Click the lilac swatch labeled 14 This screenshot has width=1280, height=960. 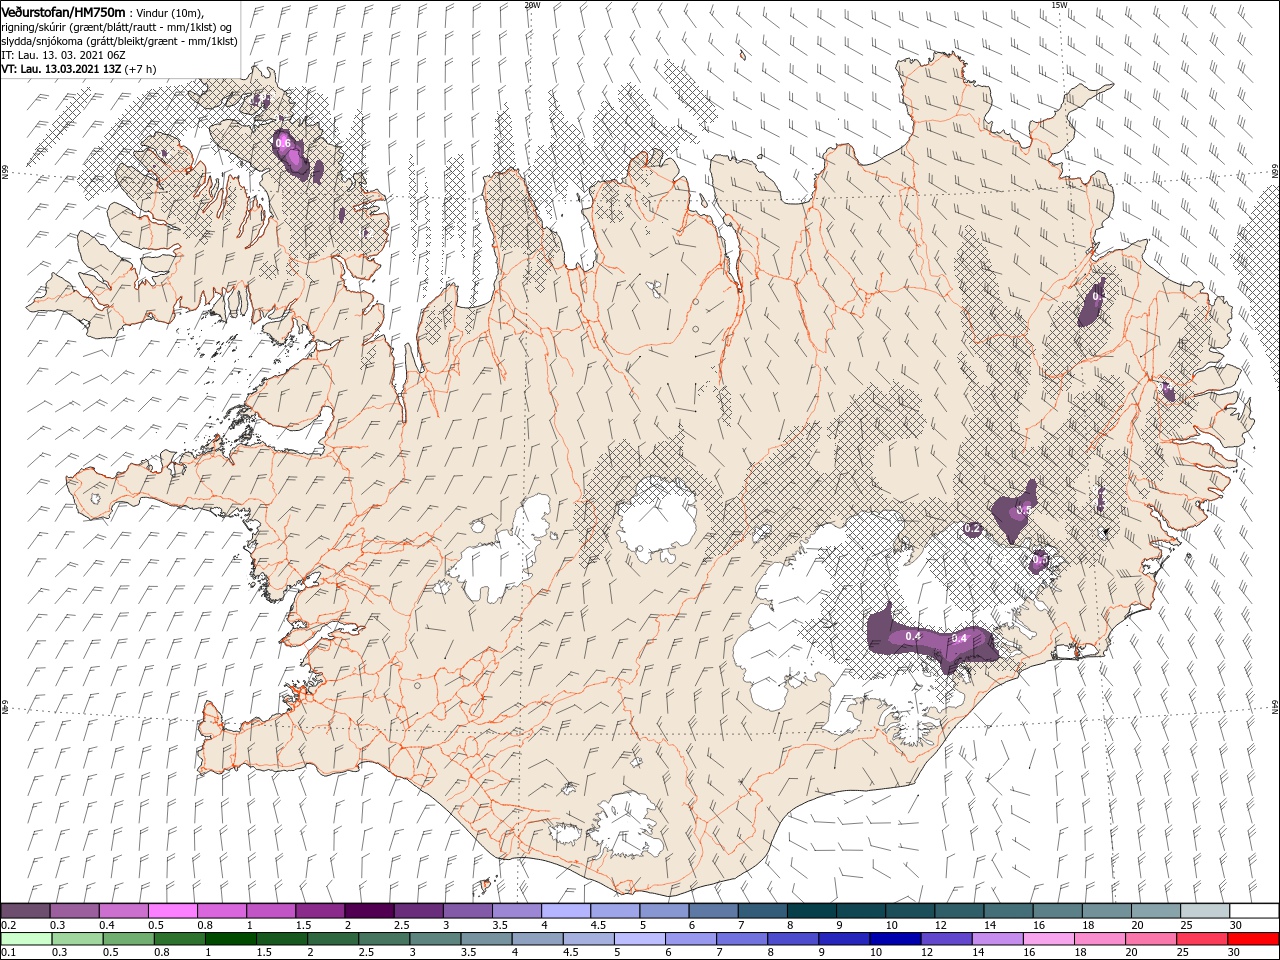pyautogui.click(x=997, y=939)
